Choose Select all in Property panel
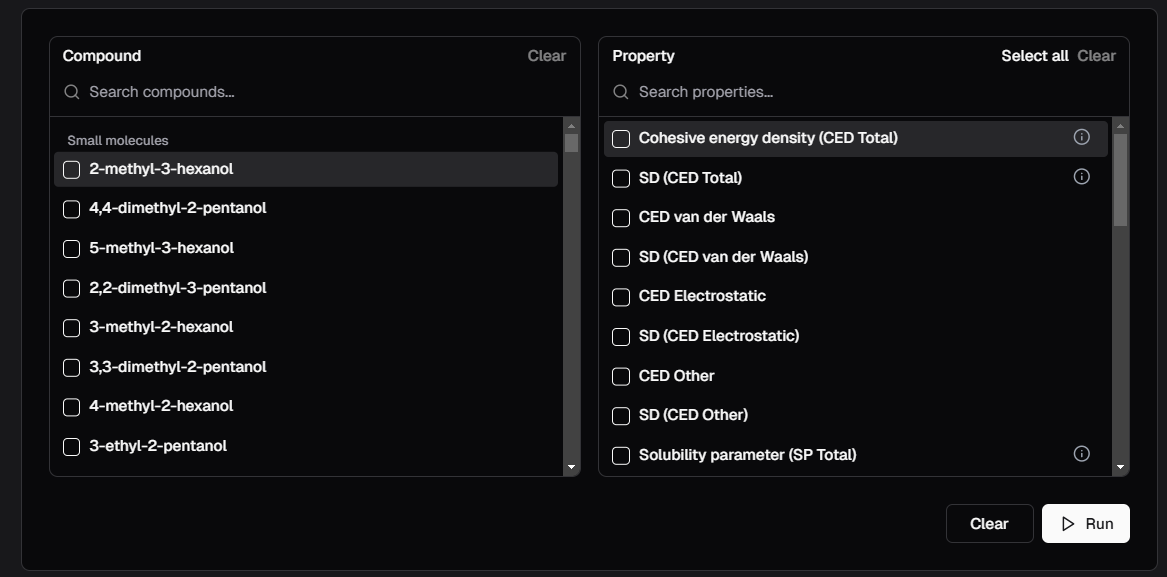Screen dimensions: 1167x577 [x=1034, y=56]
